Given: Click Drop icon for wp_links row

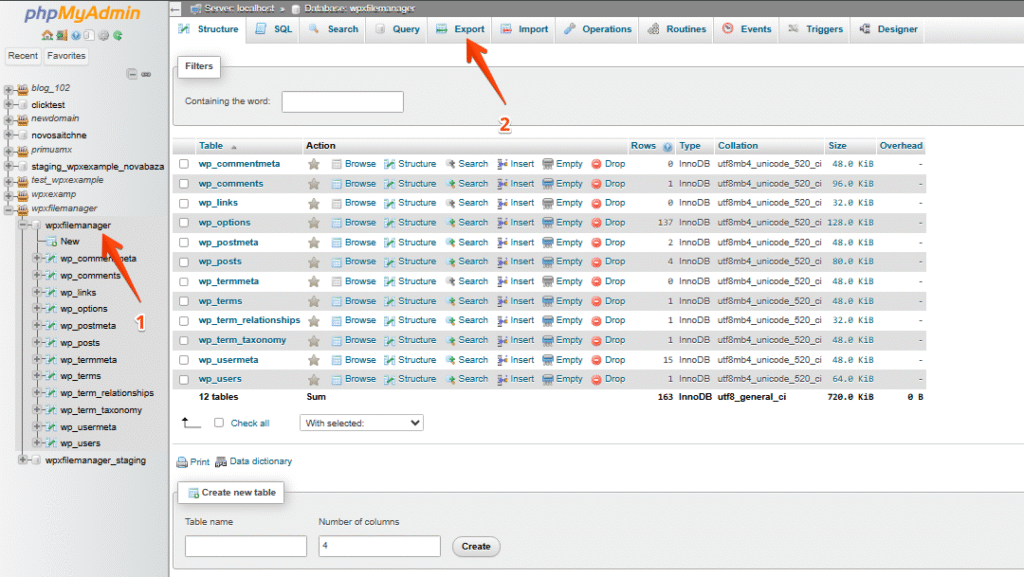Looking at the screenshot, I should (x=596, y=204).
